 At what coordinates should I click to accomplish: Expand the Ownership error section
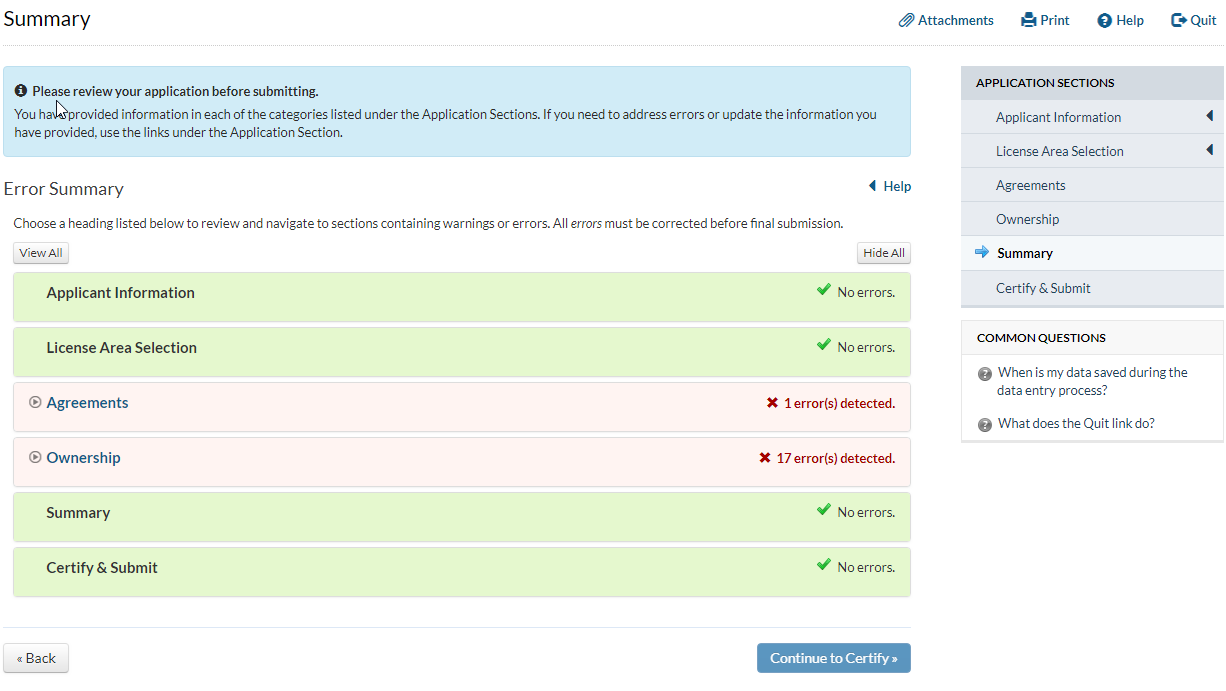click(x=35, y=458)
